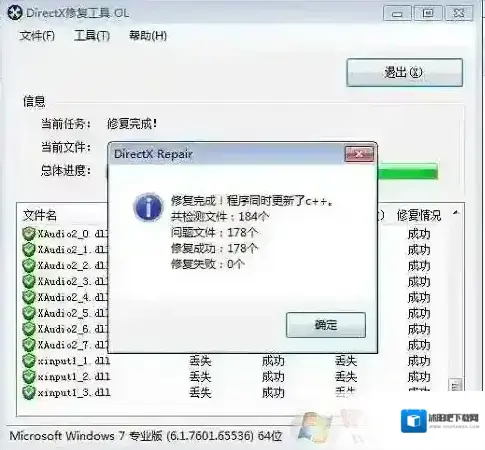The image size is (485, 450).
Task: Click the 修复完成! current task text
Action: (132, 124)
